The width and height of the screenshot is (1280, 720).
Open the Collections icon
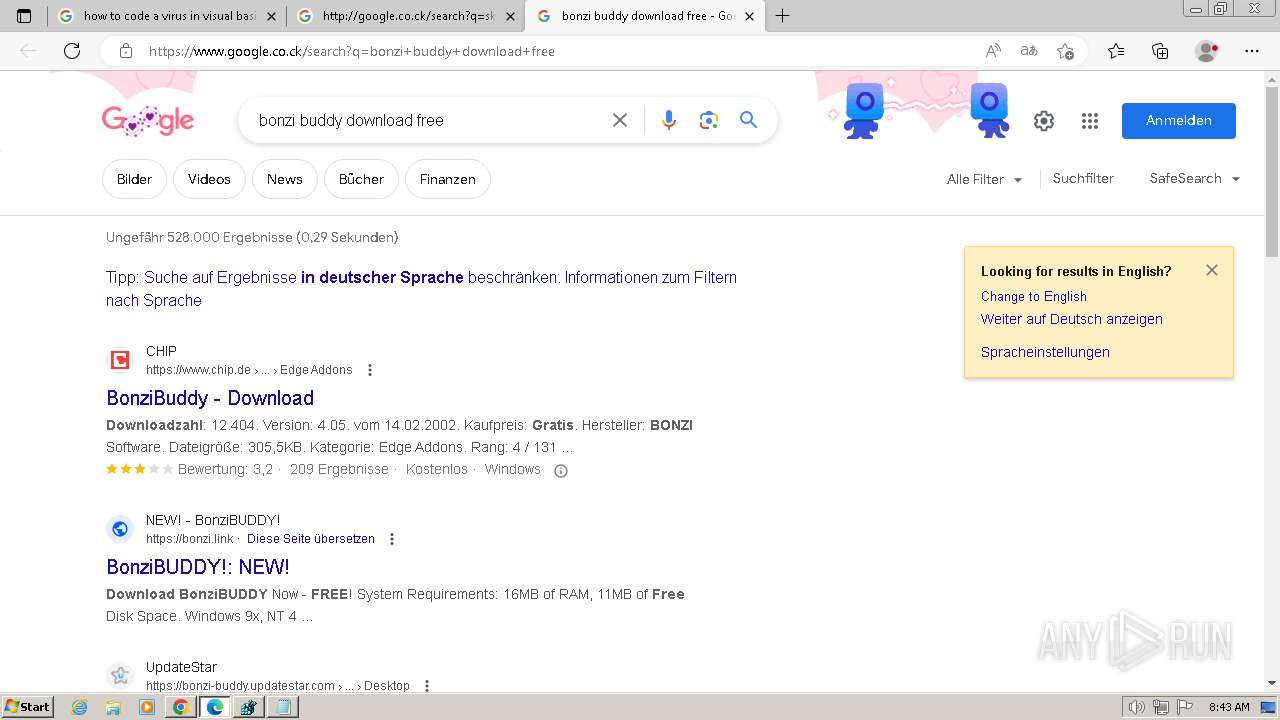[x=1160, y=51]
